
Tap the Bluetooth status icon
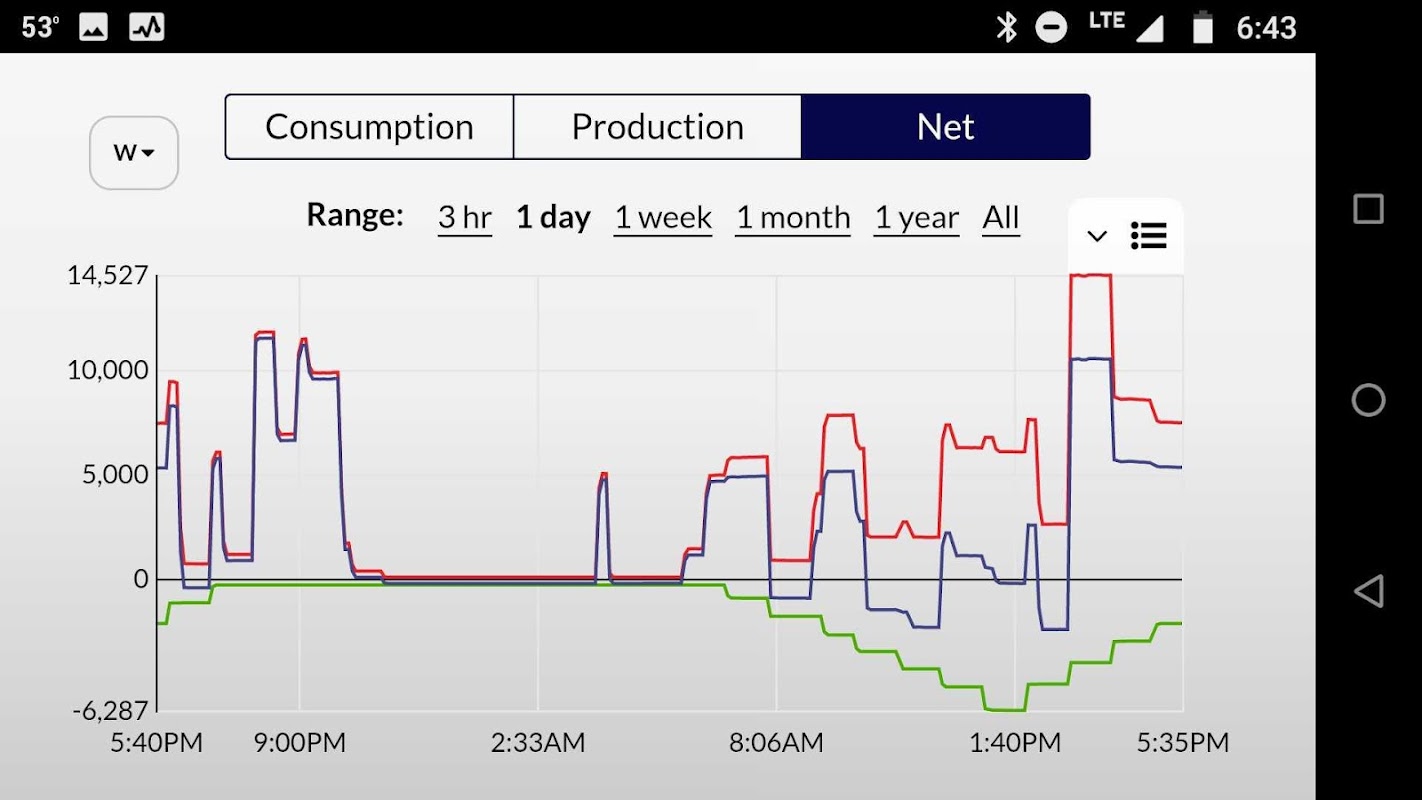point(1006,27)
